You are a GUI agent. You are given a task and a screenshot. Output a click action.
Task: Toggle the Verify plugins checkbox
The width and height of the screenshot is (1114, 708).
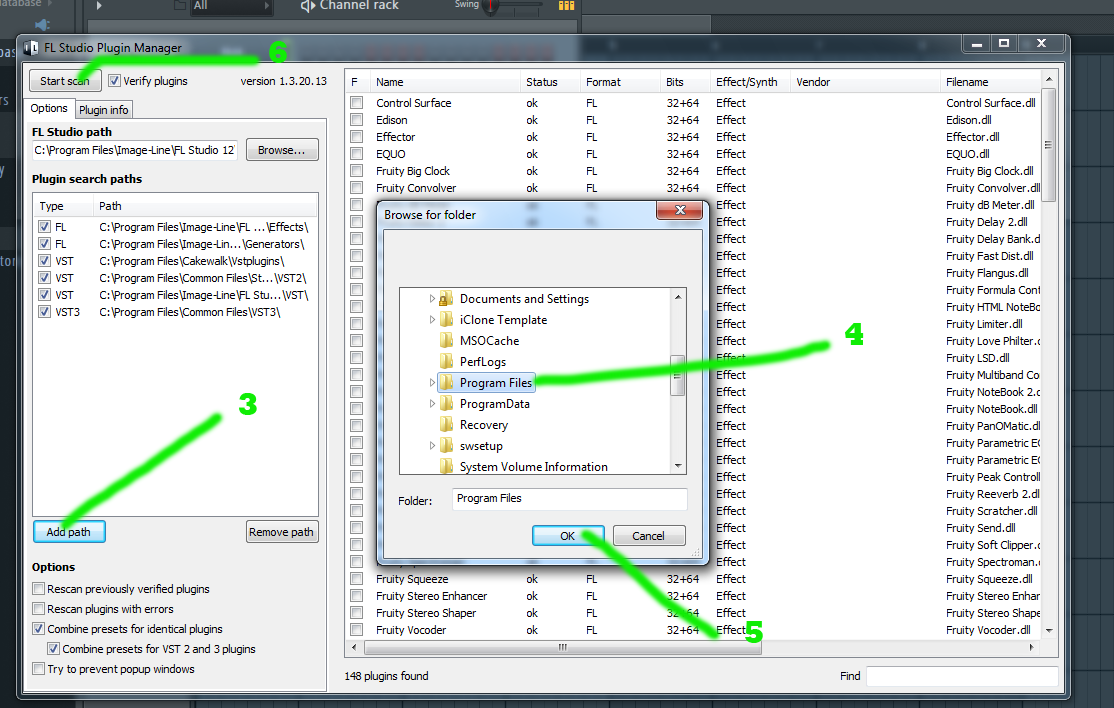tap(114, 81)
